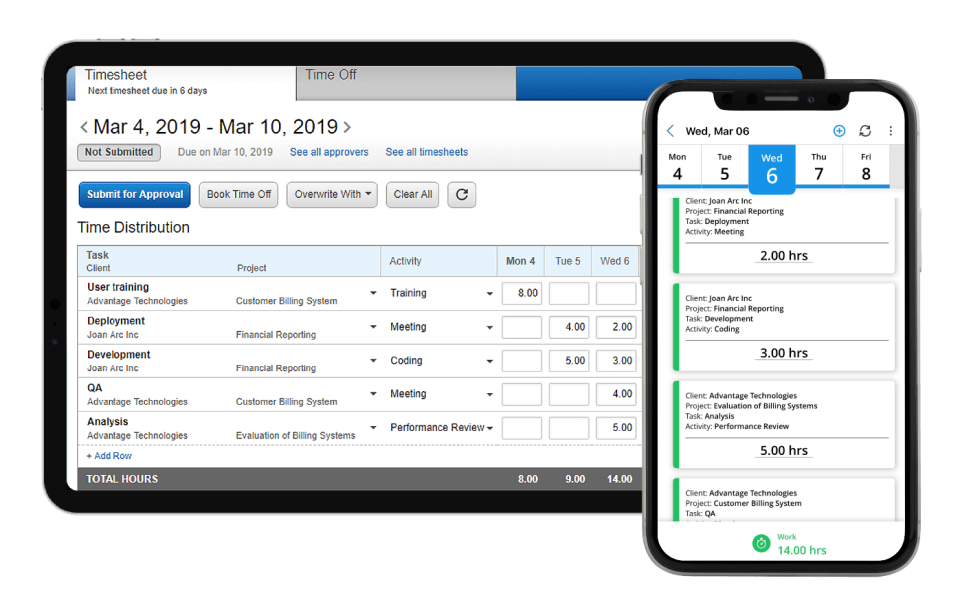Go to the previous week with the left arrow
Image resolution: width=960 pixels, height=611 pixels.
(85, 128)
